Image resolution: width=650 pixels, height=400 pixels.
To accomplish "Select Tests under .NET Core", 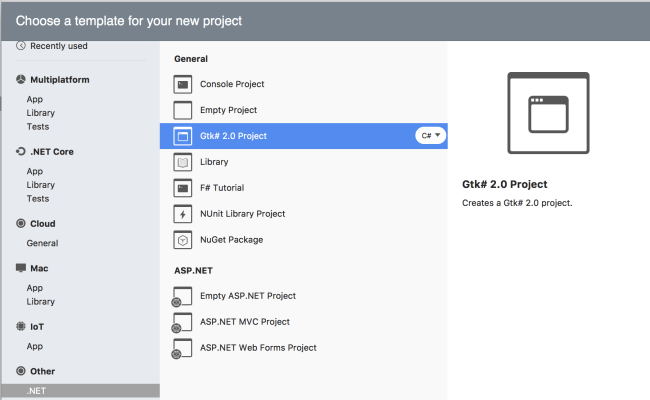I will coord(38,199).
